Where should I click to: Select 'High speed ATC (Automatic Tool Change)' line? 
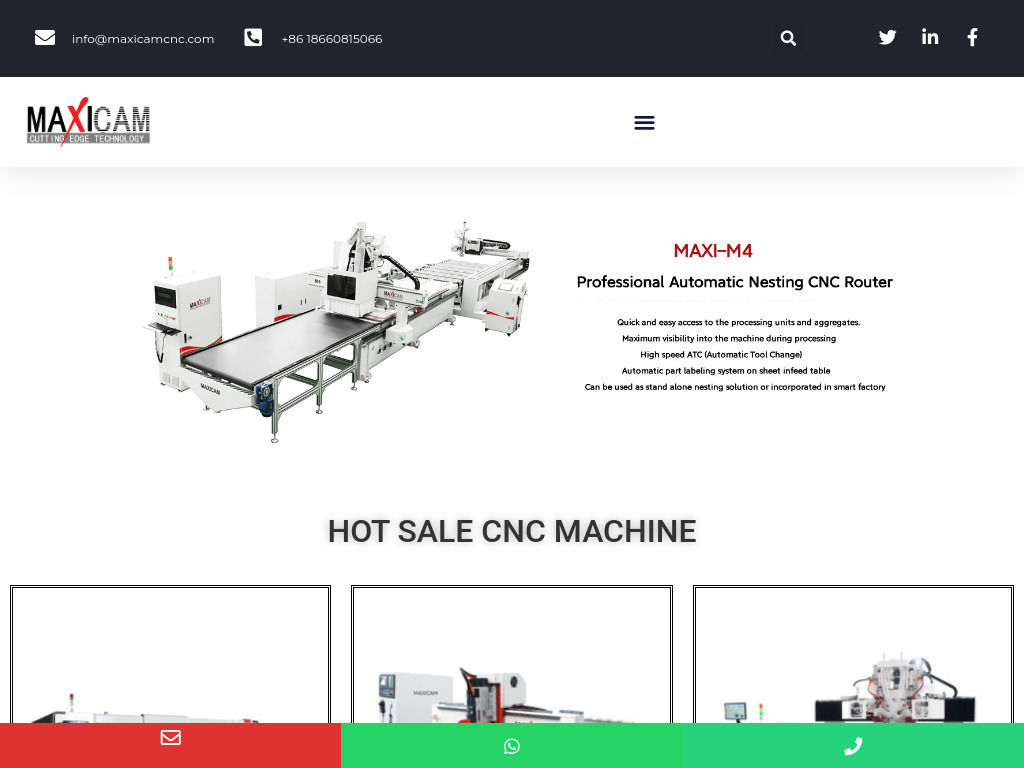pyautogui.click(x=721, y=355)
